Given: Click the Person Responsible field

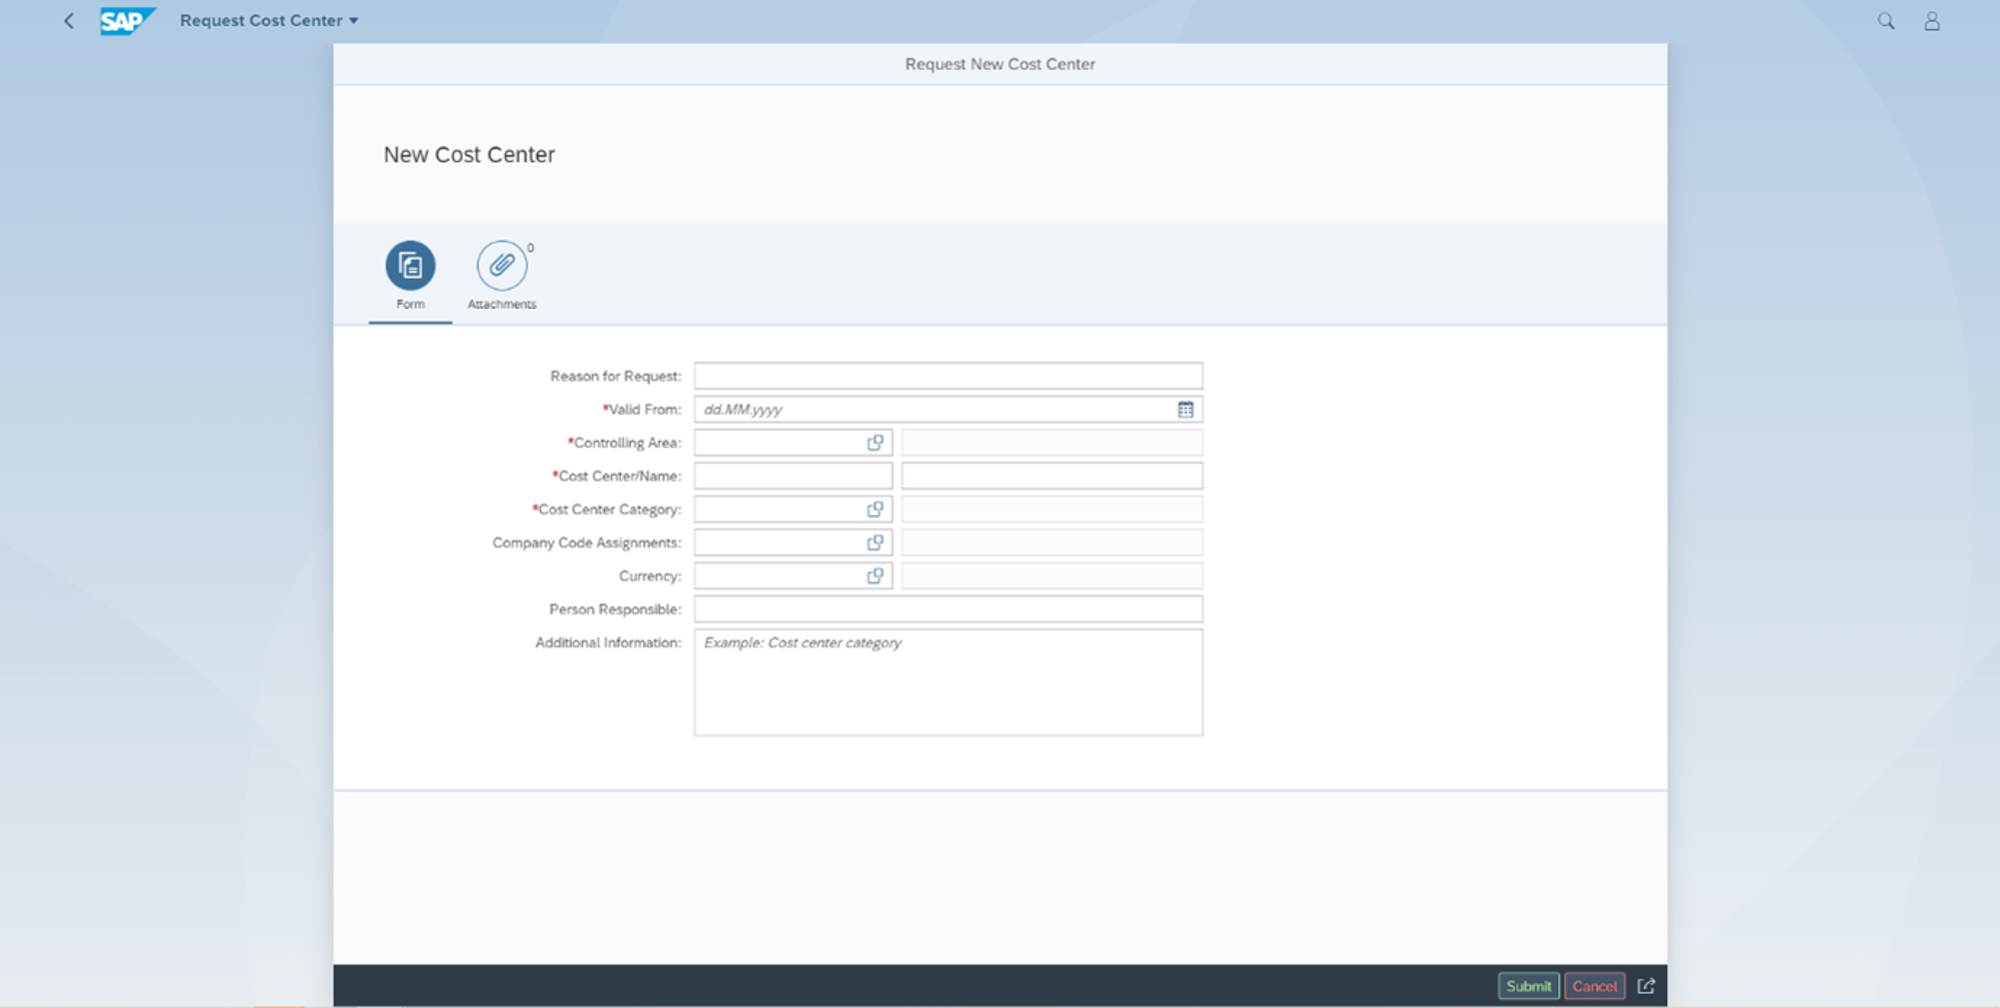Looking at the screenshot, I should tap(947, 608).
